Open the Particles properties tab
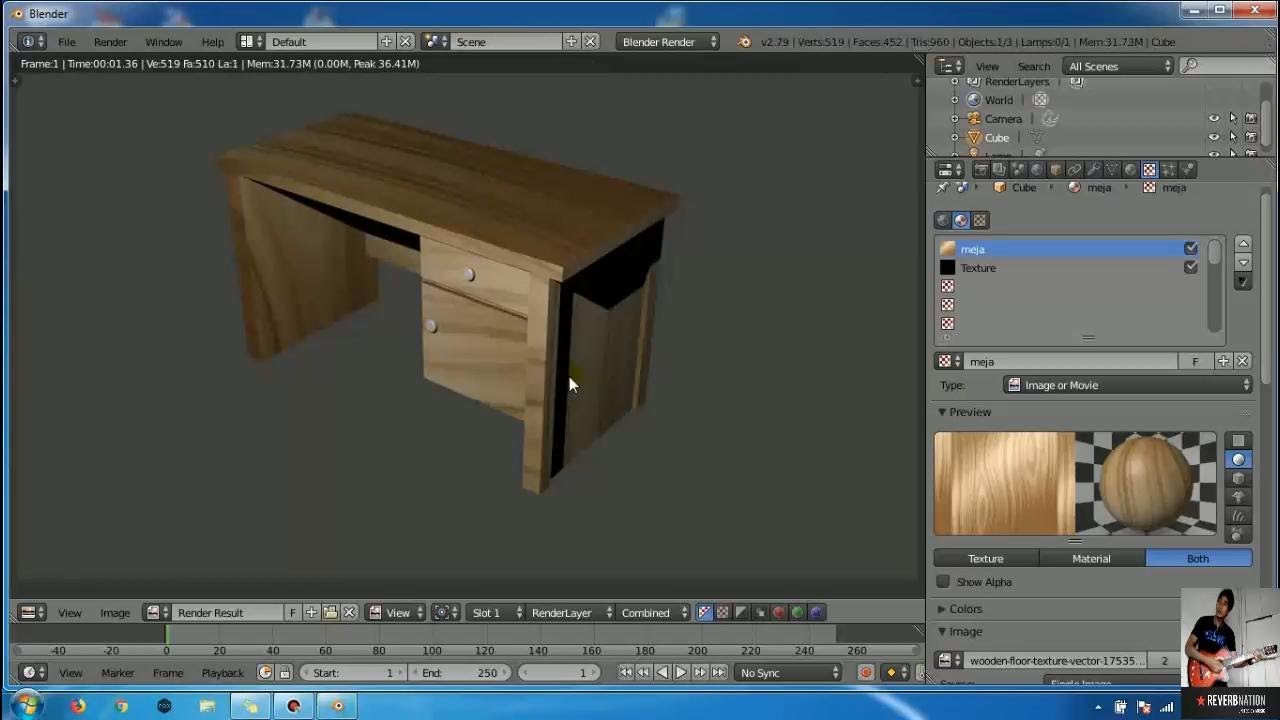 point(1168,170)
